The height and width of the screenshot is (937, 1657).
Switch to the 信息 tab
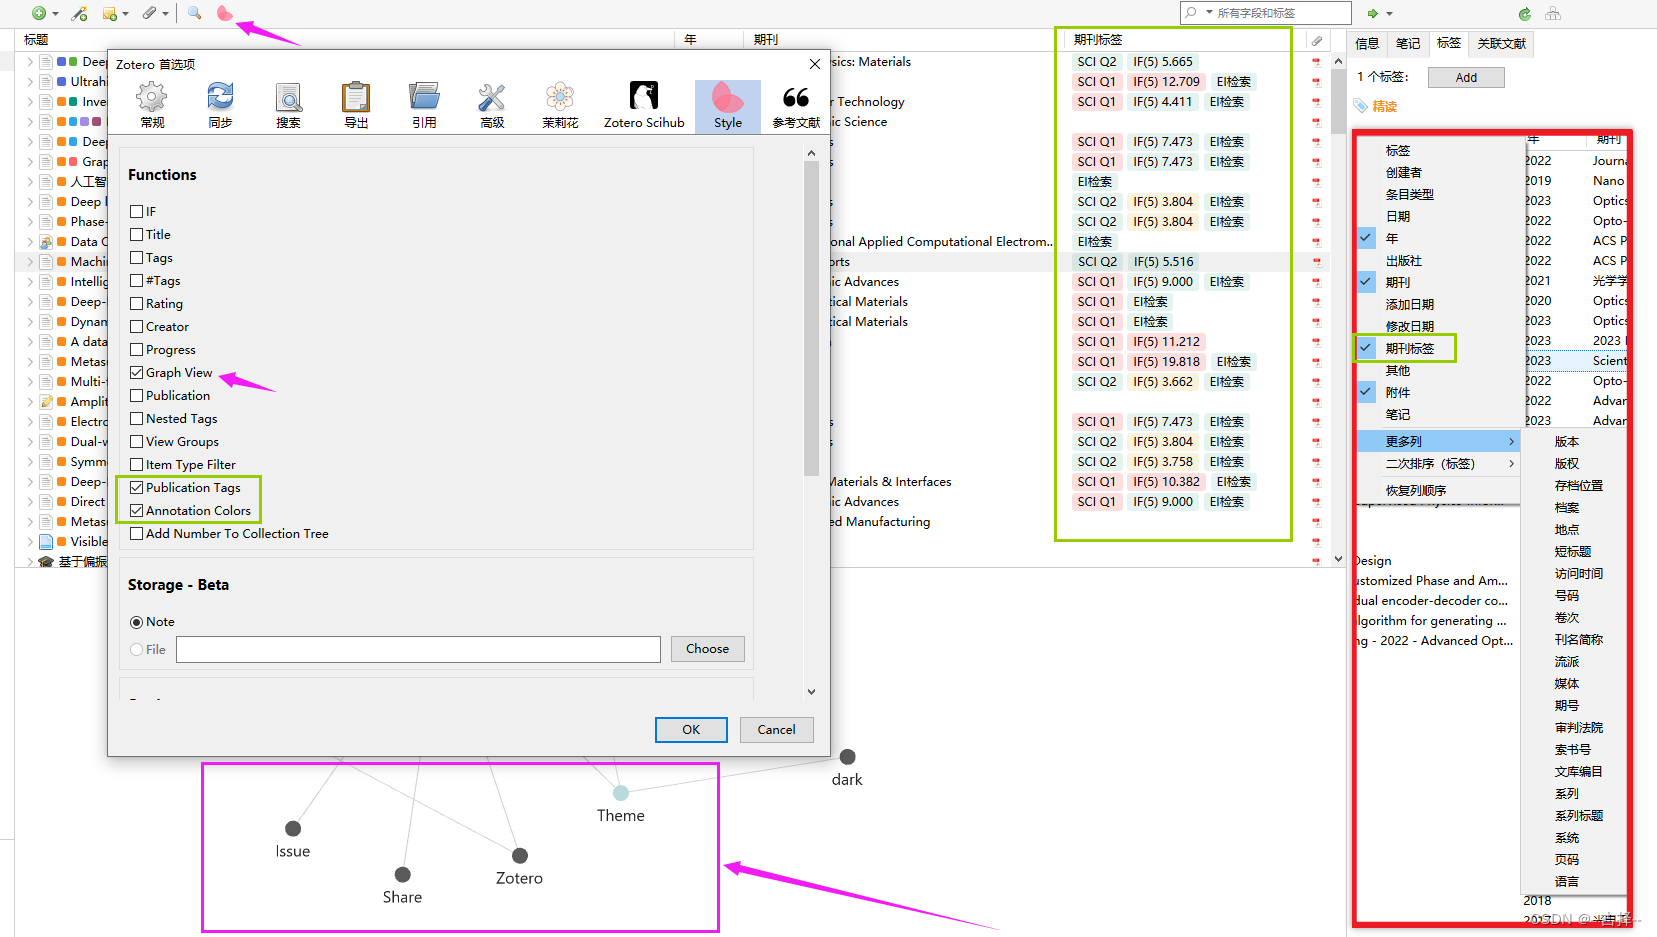(1367, 43)
